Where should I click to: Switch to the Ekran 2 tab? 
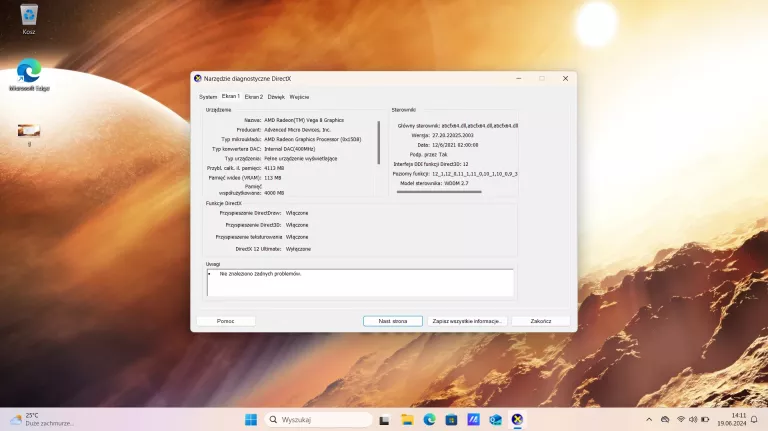pos(254,97)
